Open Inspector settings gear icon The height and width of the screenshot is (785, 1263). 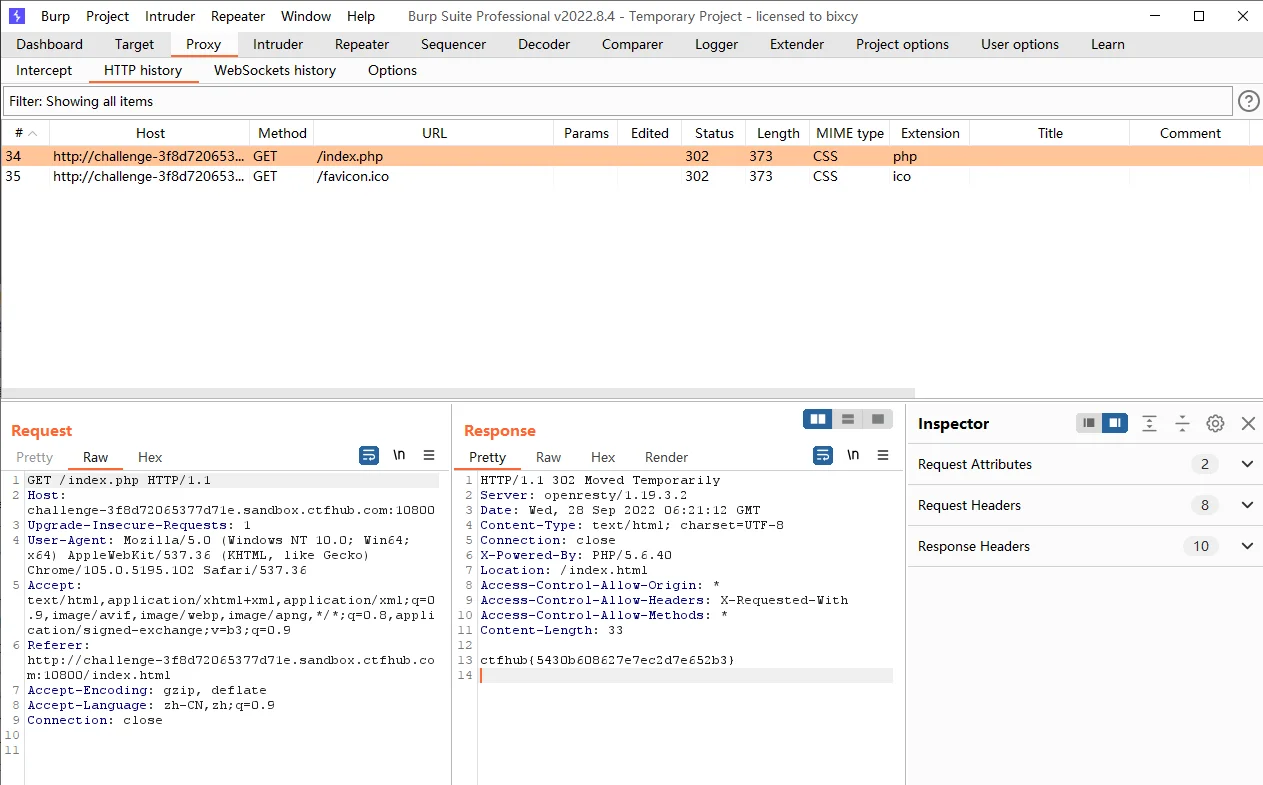click(x=1215, y=423)
